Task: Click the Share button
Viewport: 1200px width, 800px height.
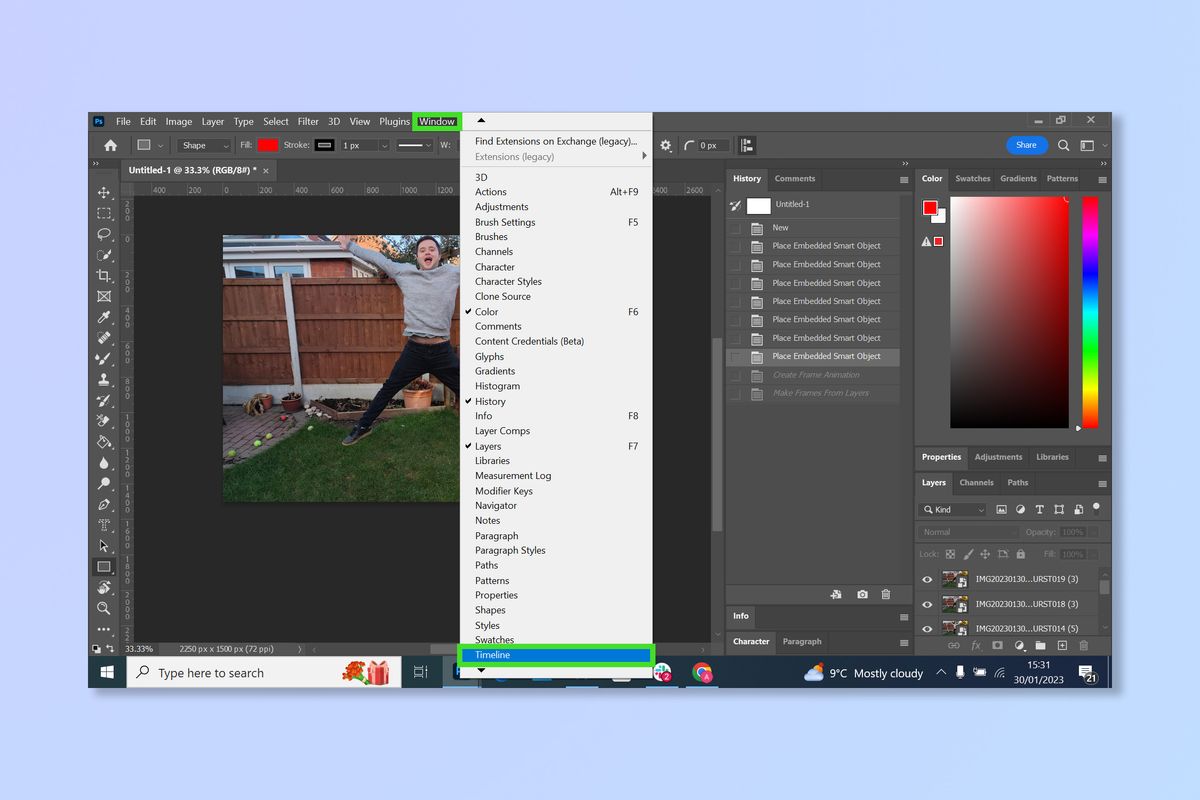Action: [x=1026, y=145]
